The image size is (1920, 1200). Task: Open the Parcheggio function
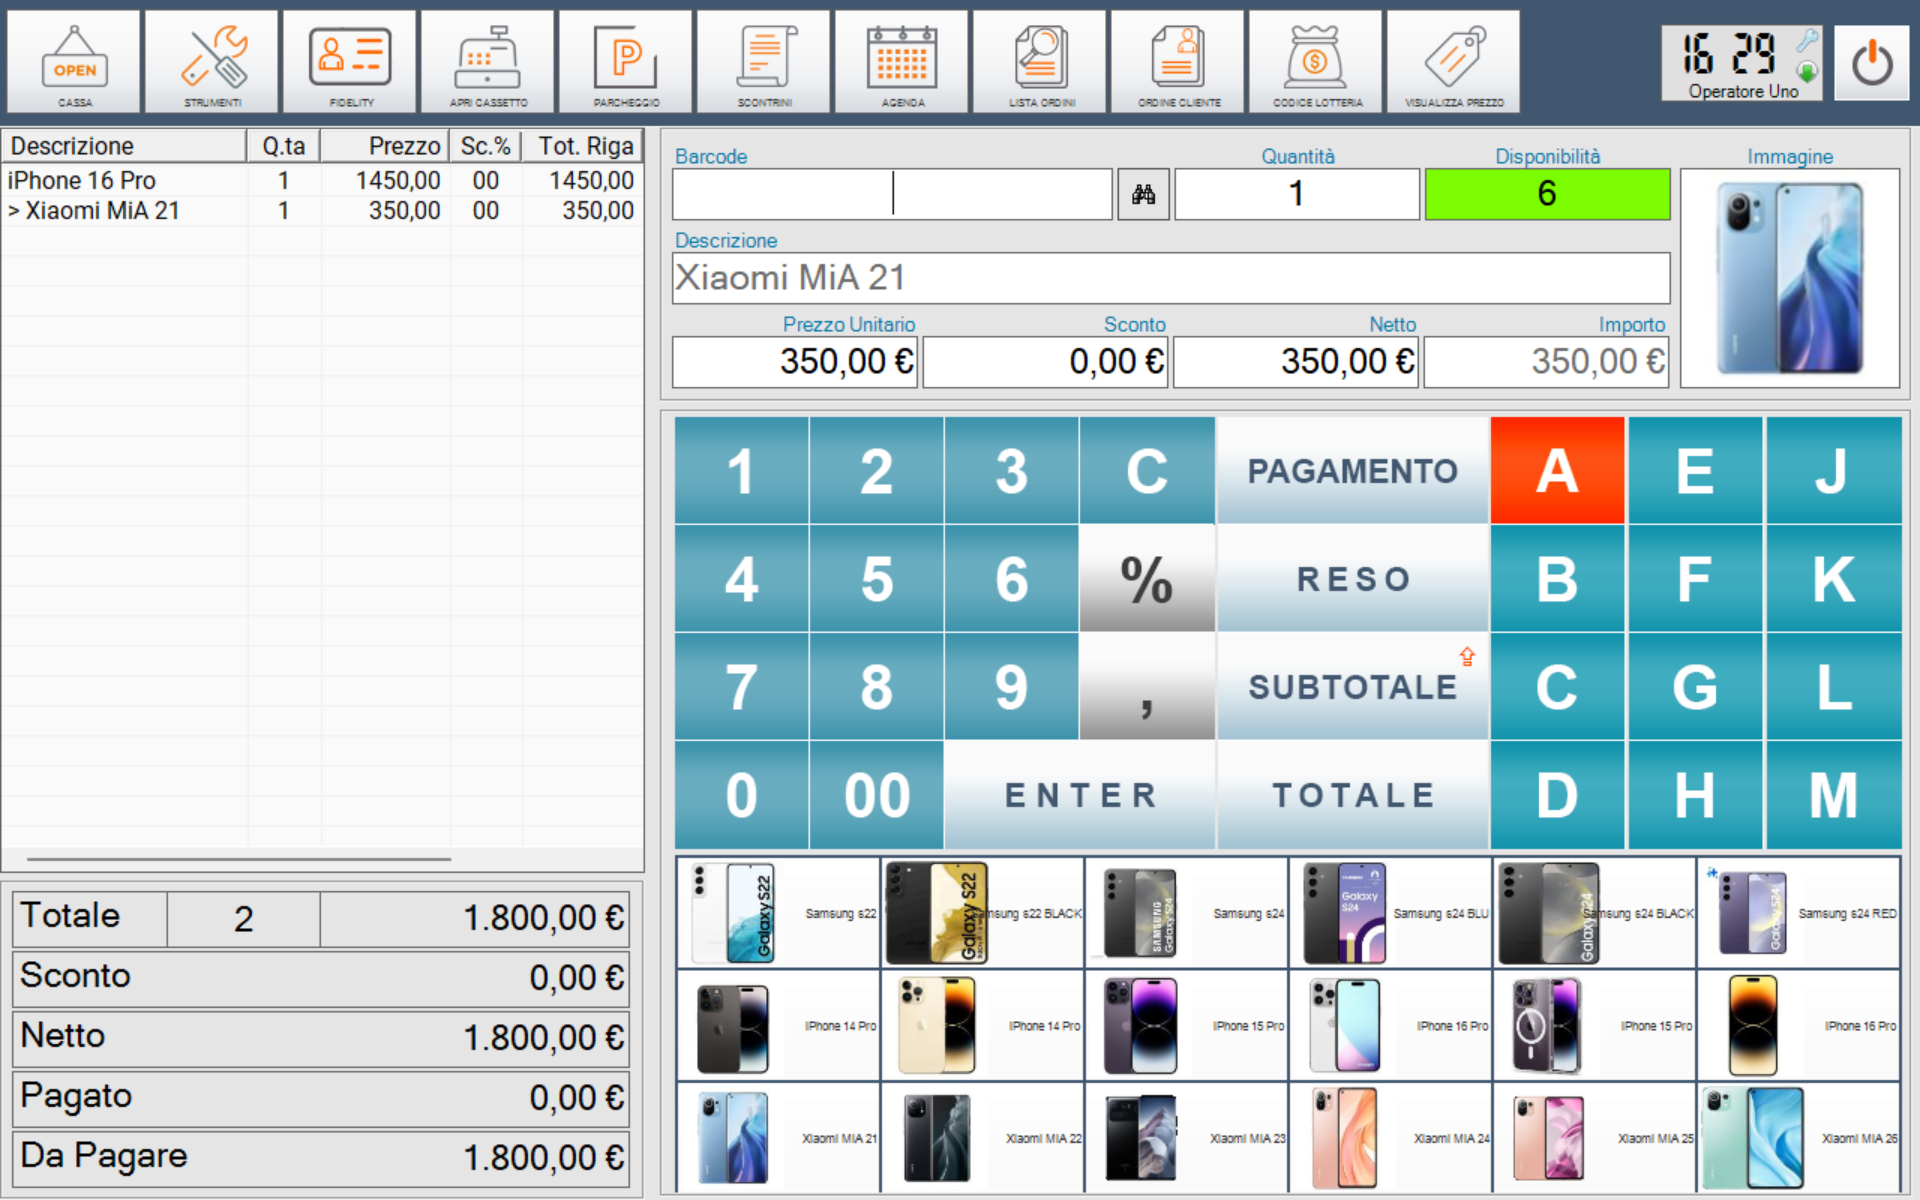tap(626, 62)
